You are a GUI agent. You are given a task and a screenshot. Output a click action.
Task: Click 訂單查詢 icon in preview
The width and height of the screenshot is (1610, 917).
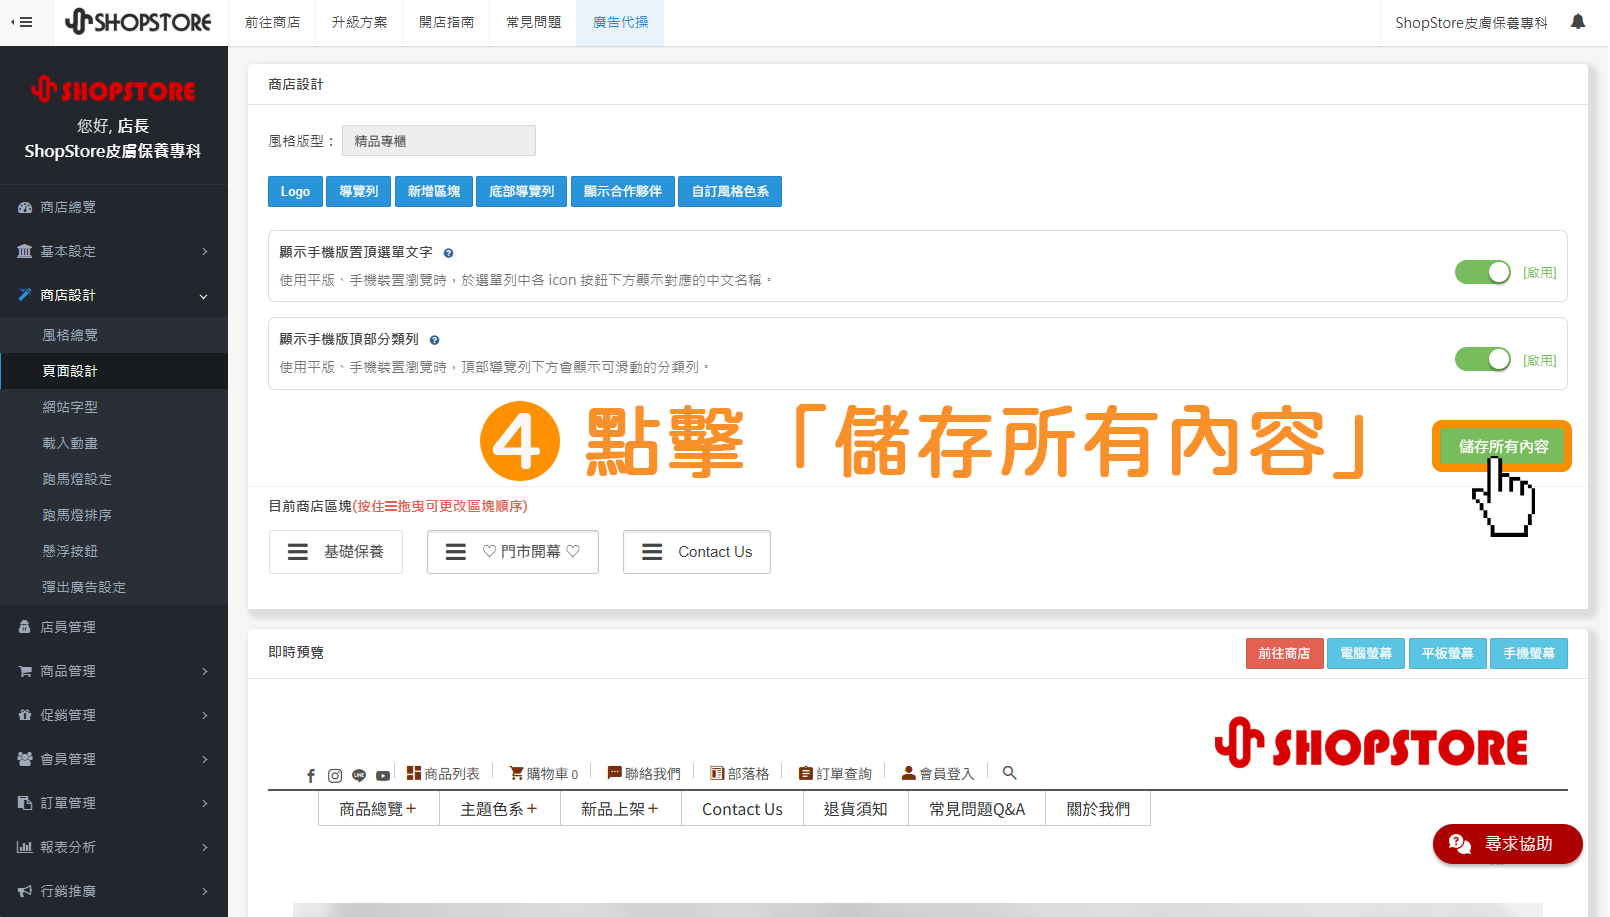pyautogui.click(x=806, y=773)
